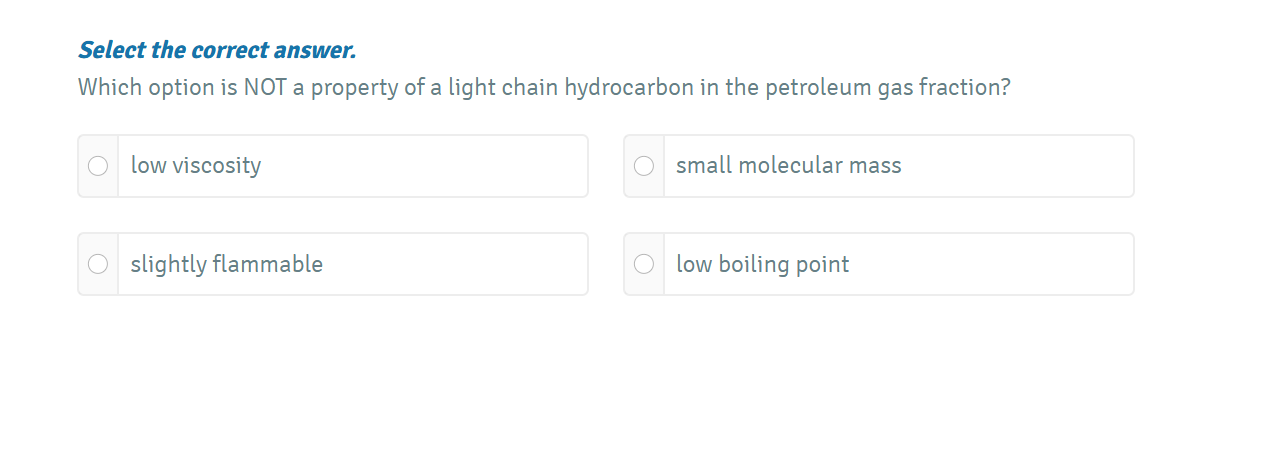Choose the small molecular mass radio button
This screenshot has height=454, width=1261.
pyautogui.click(x=644, y=166)
